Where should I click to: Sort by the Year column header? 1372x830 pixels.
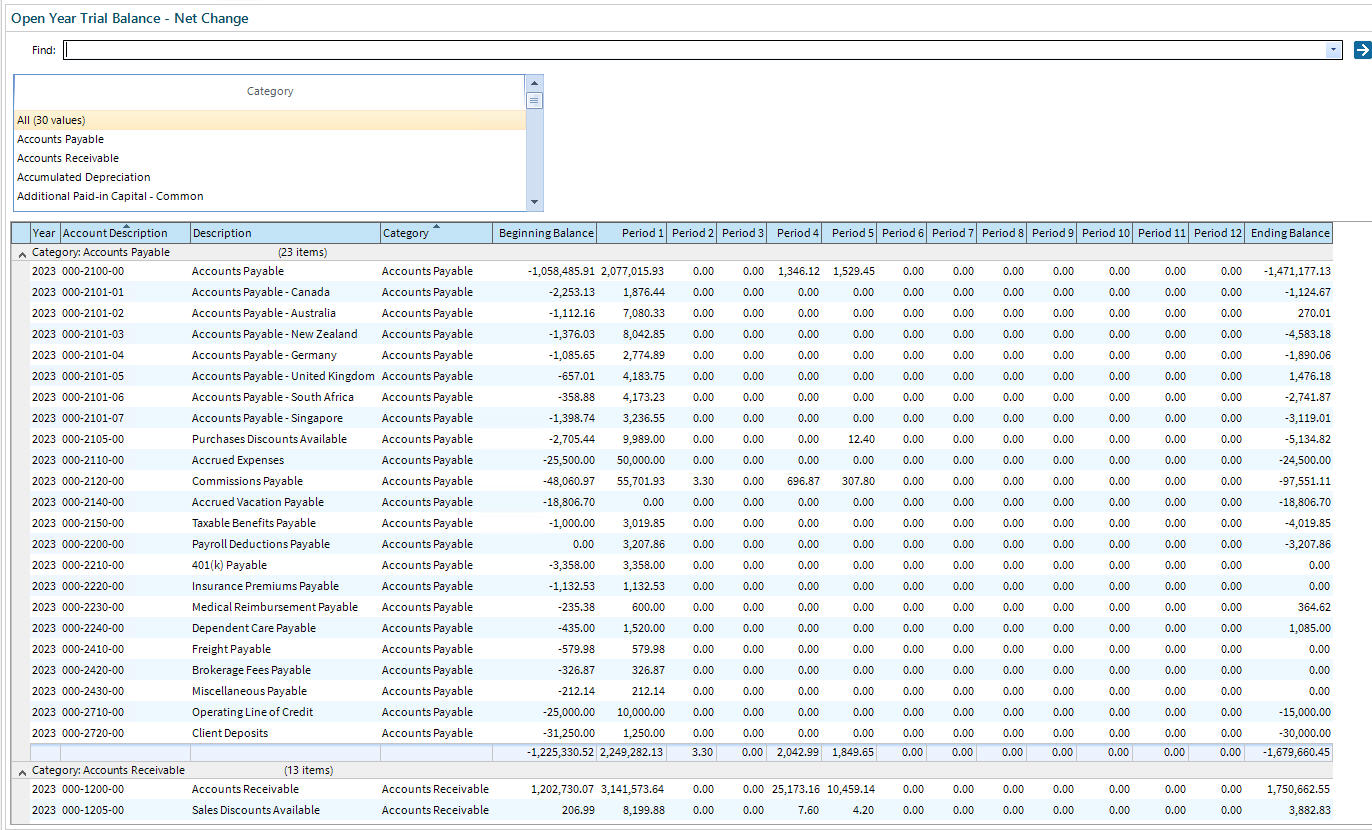(x=44, y=233)
